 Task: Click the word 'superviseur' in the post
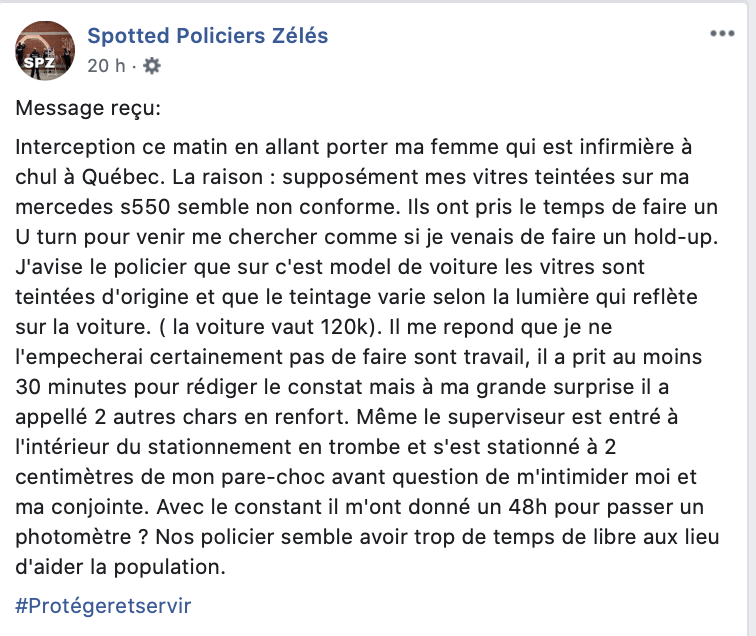tap(507, 417)
